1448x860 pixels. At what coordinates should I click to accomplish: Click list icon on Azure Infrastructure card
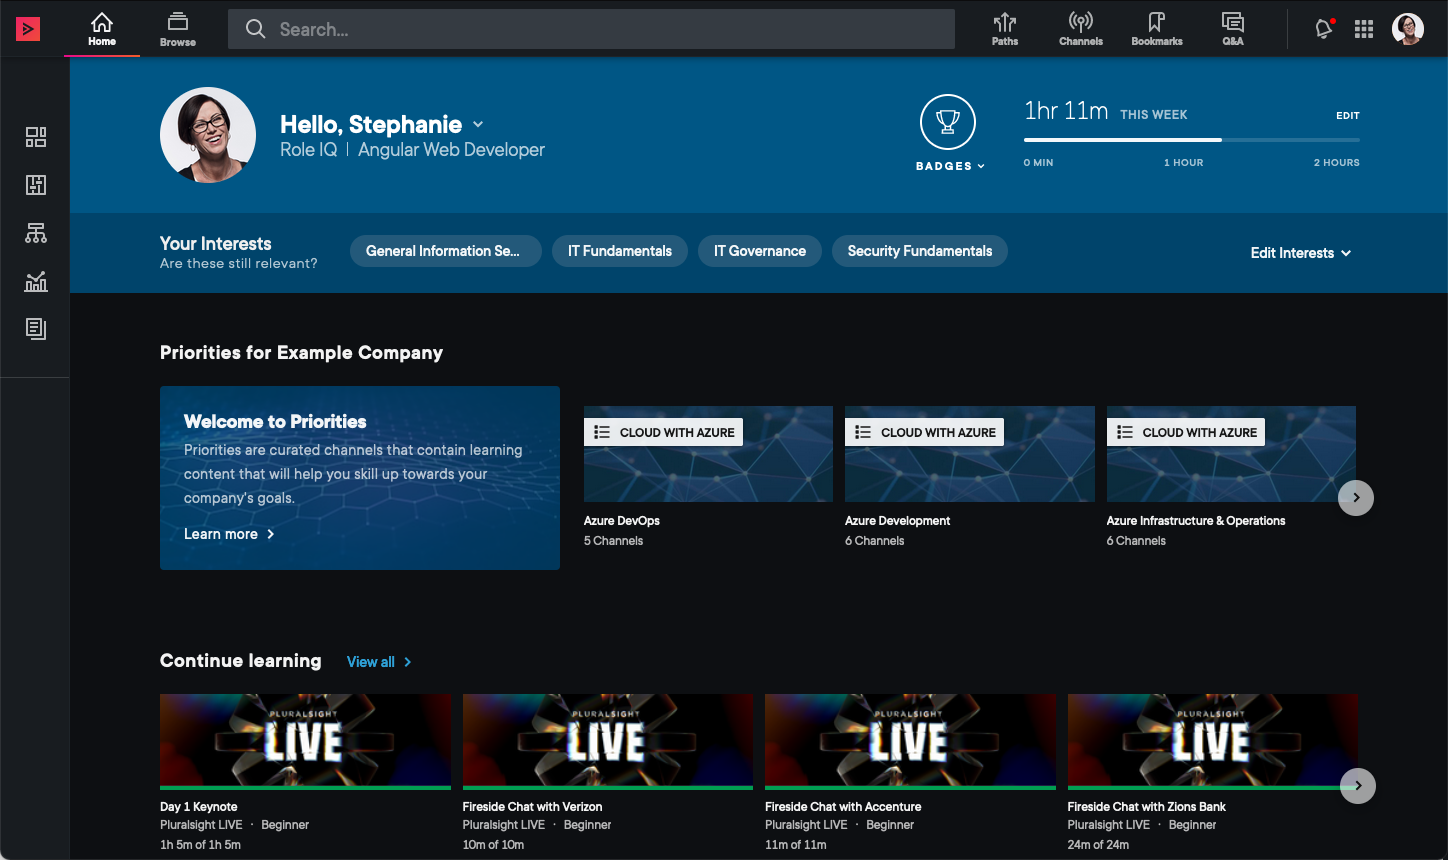(1125, 432)
